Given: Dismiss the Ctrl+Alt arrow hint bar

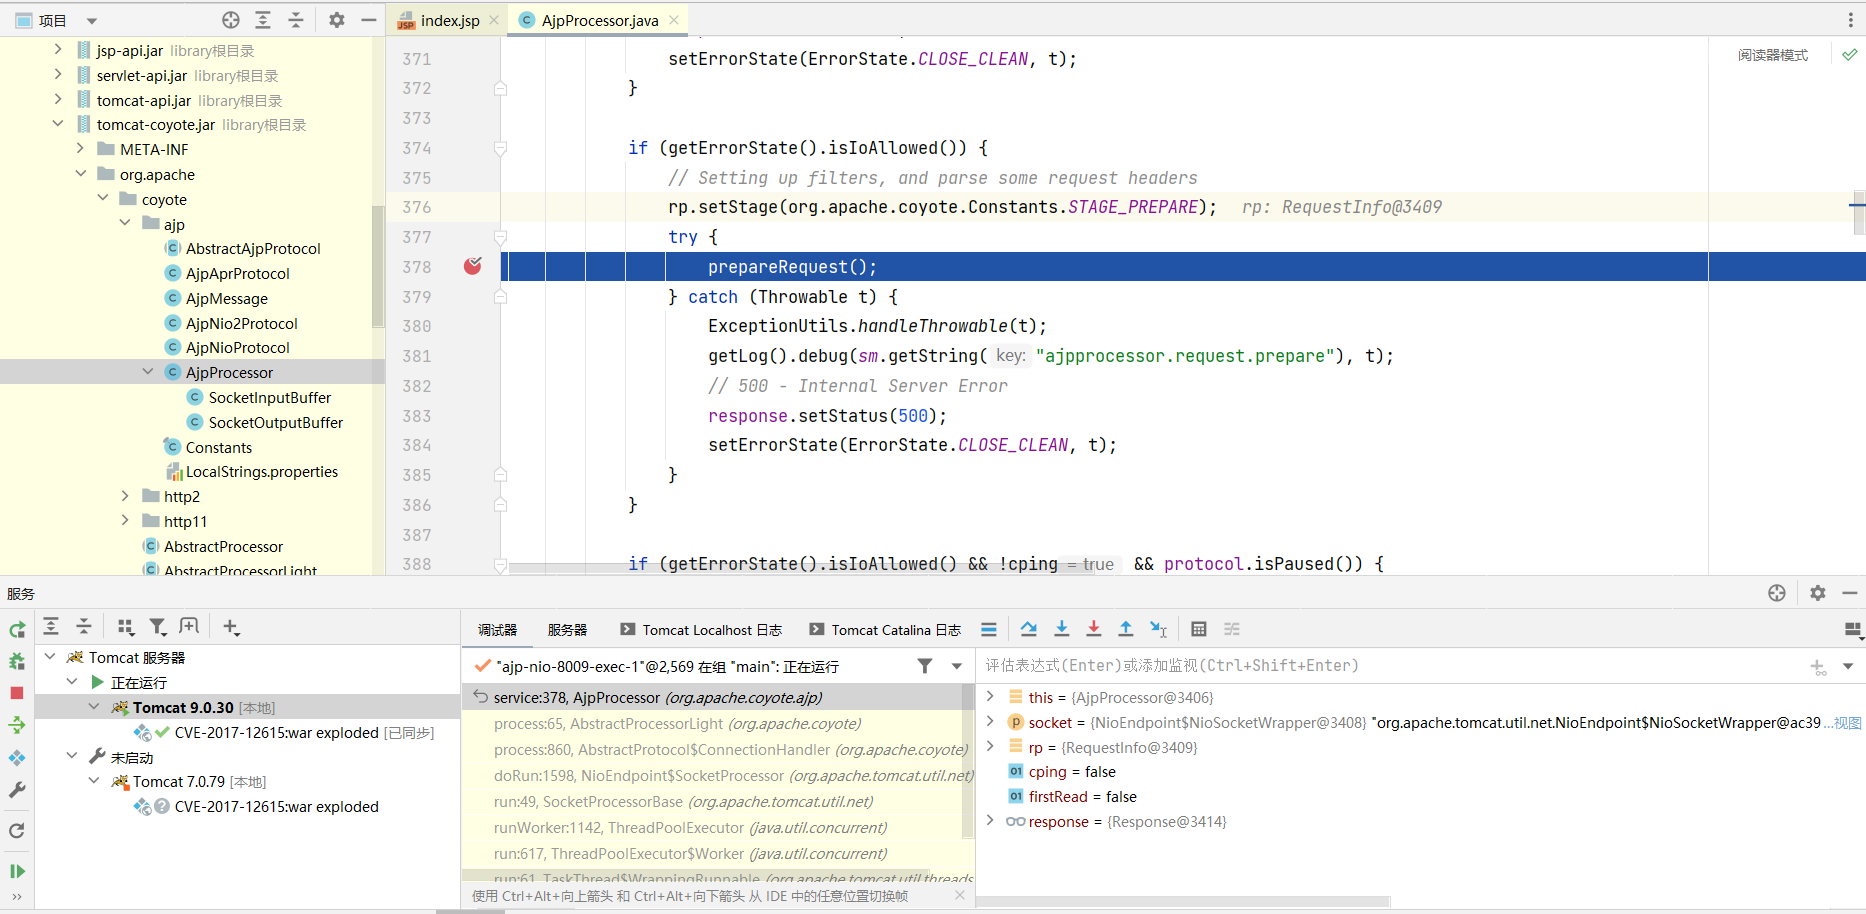Looking at the screenshot, I should point(960,896).
